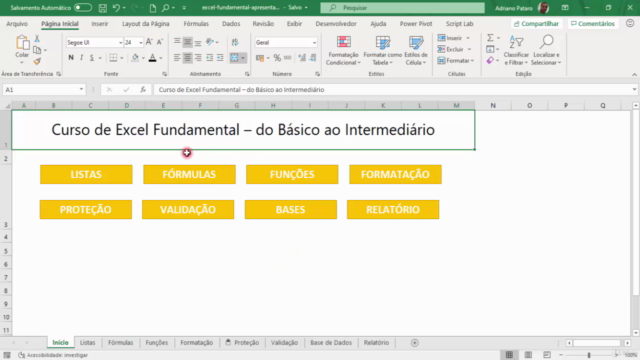Click the Pesquisar search box
Viewport: 640px width, 360px height.
click(x=402, y=8)
